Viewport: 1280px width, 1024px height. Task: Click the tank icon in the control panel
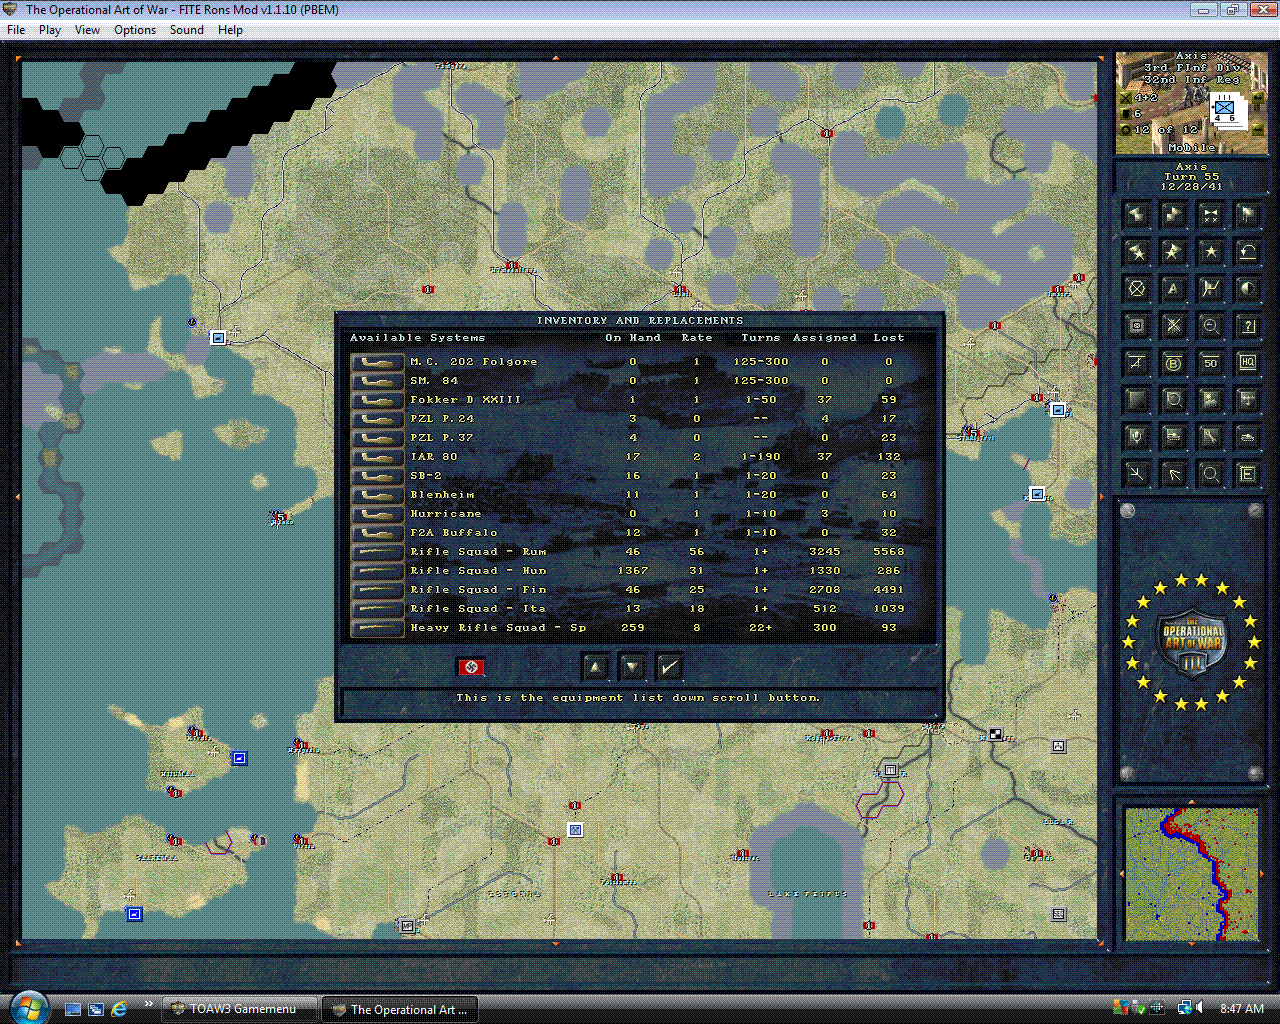click(1248, 437)
